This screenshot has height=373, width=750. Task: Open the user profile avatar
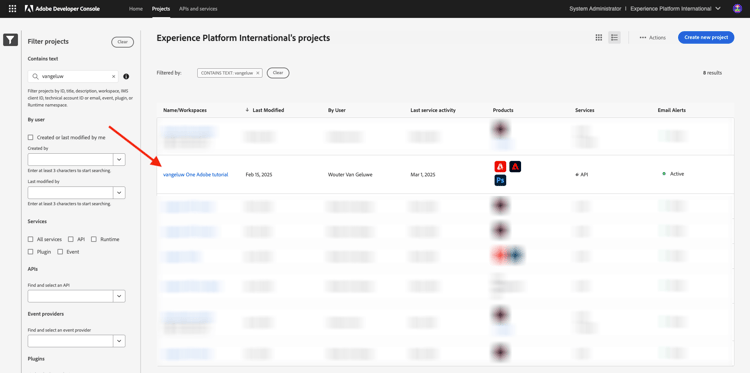coord(737,9)
